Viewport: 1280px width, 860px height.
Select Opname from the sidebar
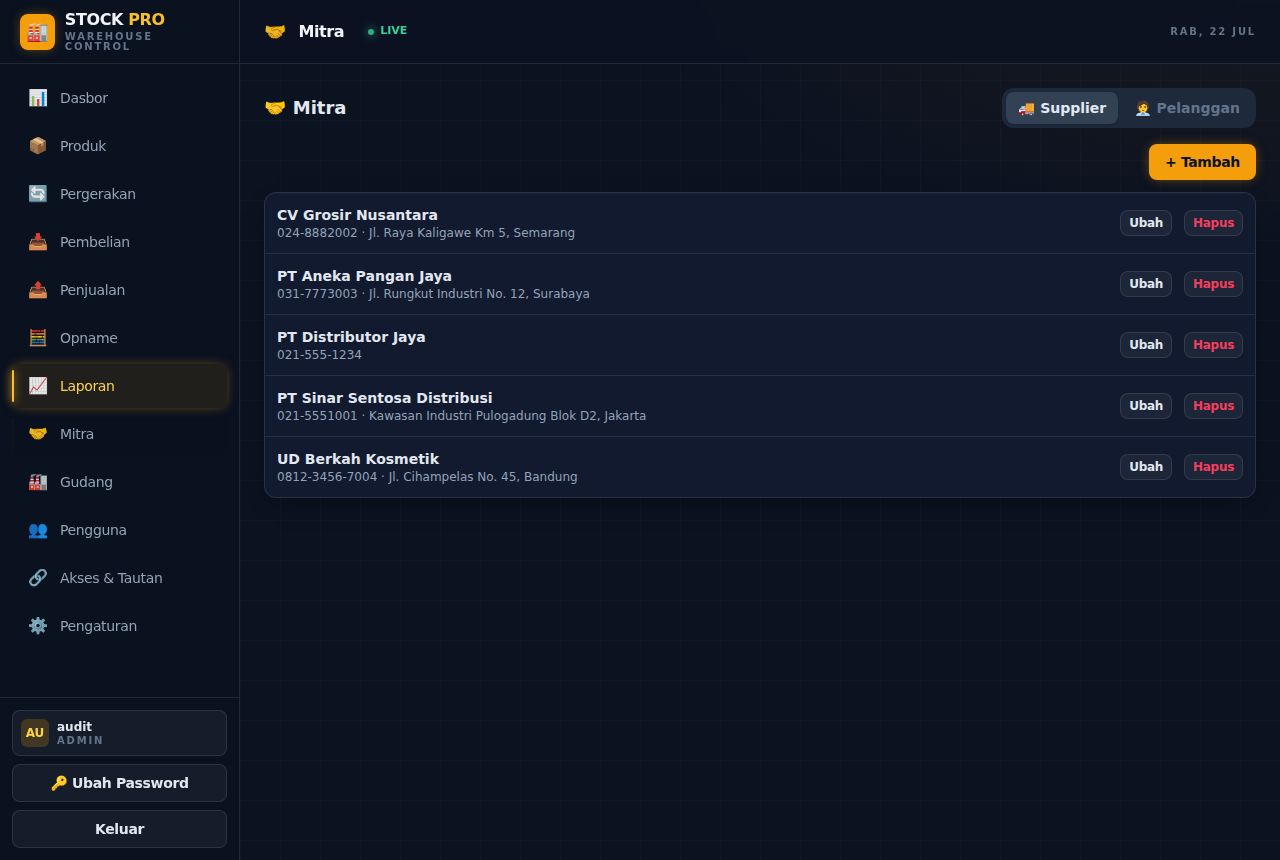click(120, 338)
